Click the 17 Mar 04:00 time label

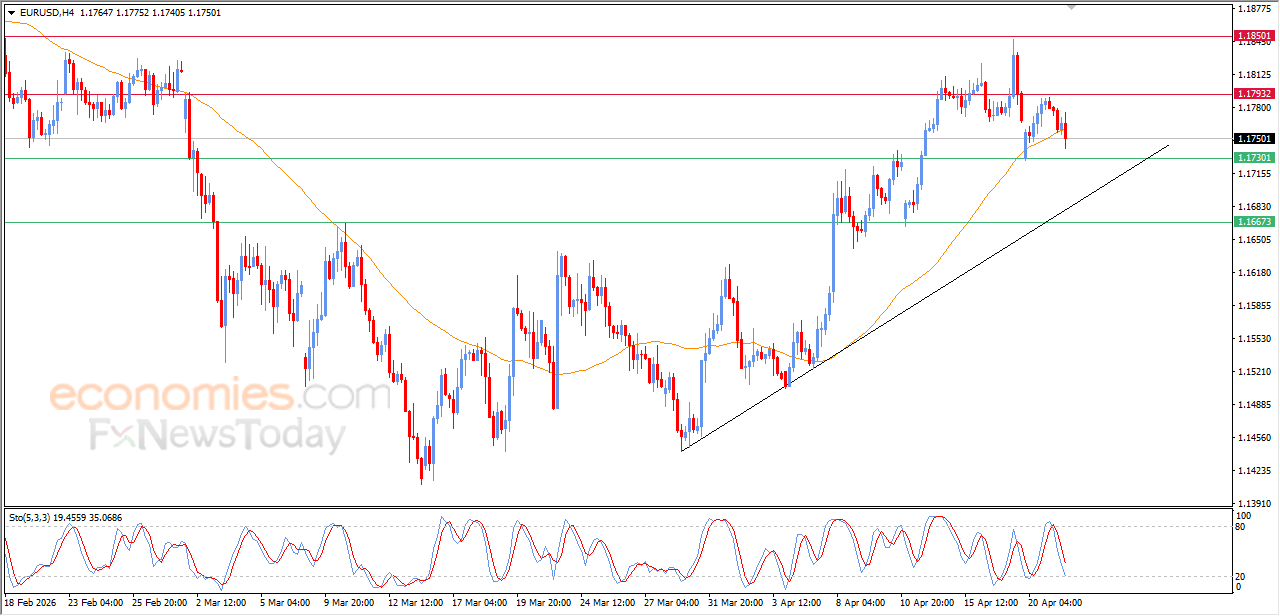(479, 603)
